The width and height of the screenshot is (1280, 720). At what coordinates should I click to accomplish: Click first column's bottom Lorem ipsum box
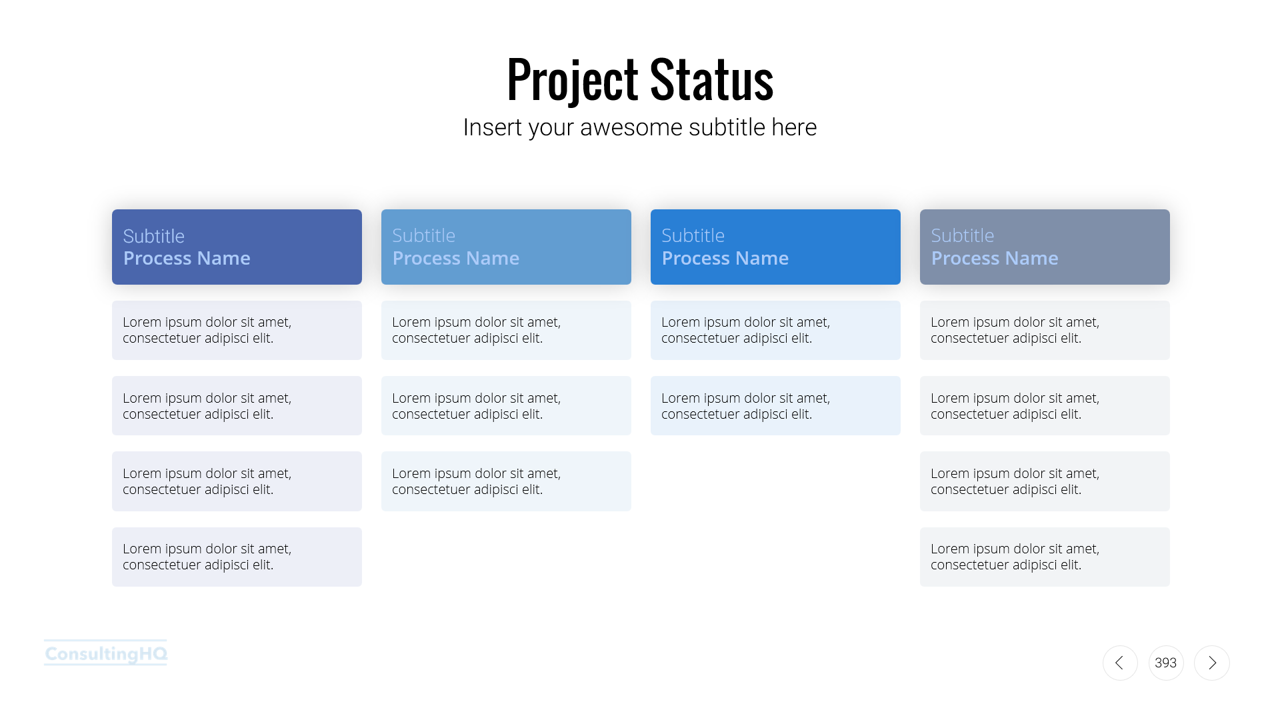click(237, 557)
